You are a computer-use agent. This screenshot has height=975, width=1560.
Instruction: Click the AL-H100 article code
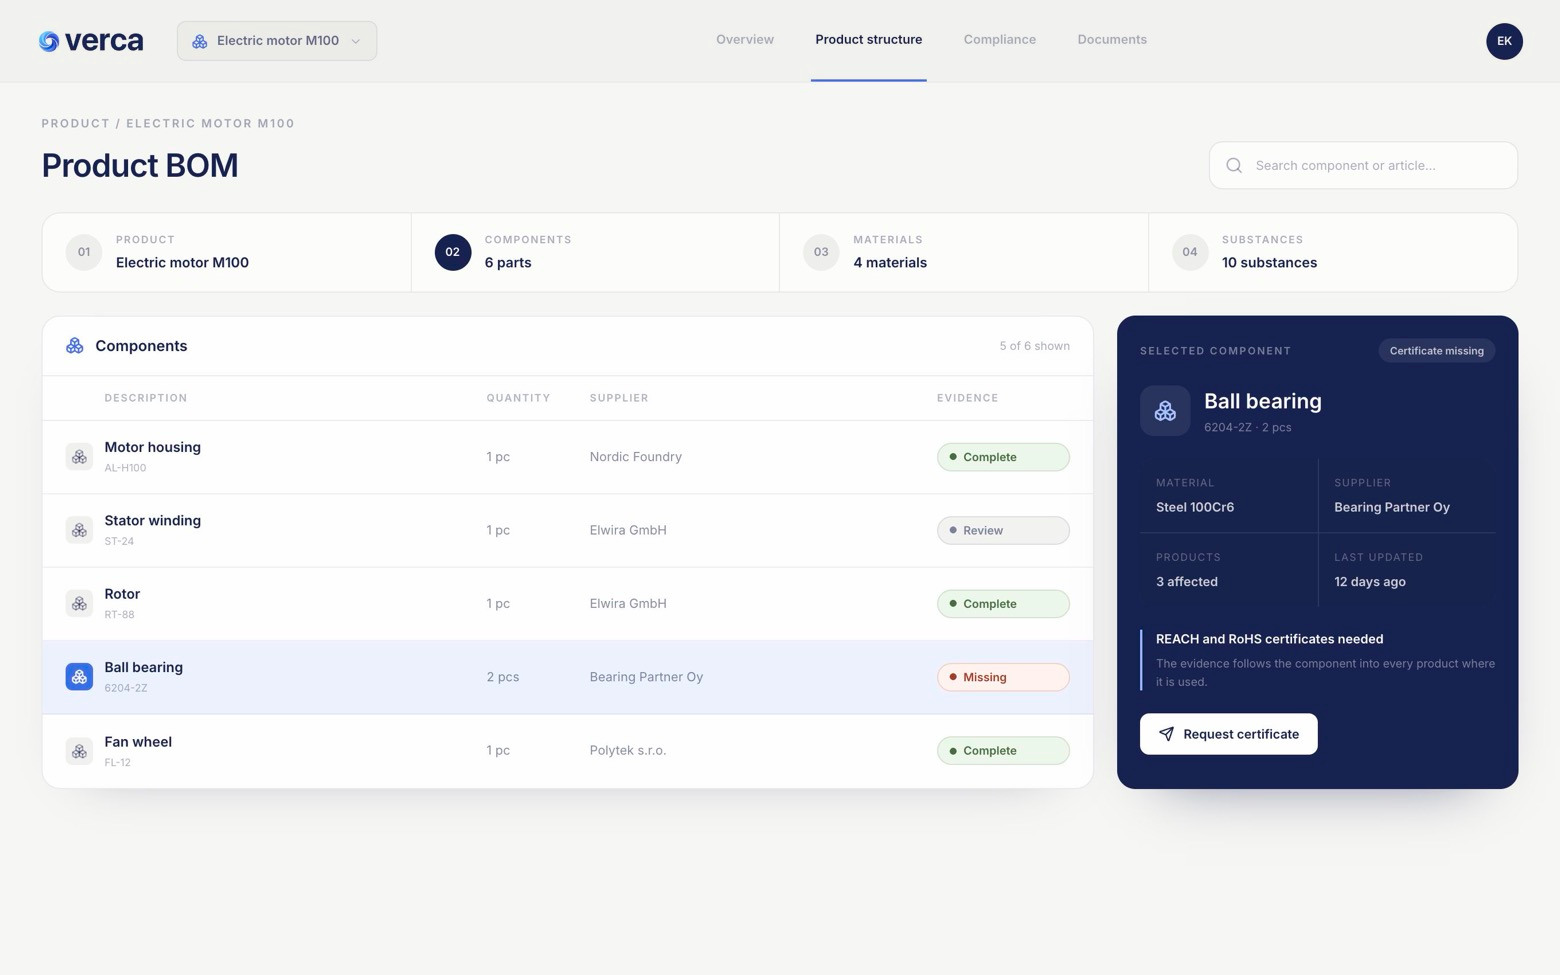(125, 468)
